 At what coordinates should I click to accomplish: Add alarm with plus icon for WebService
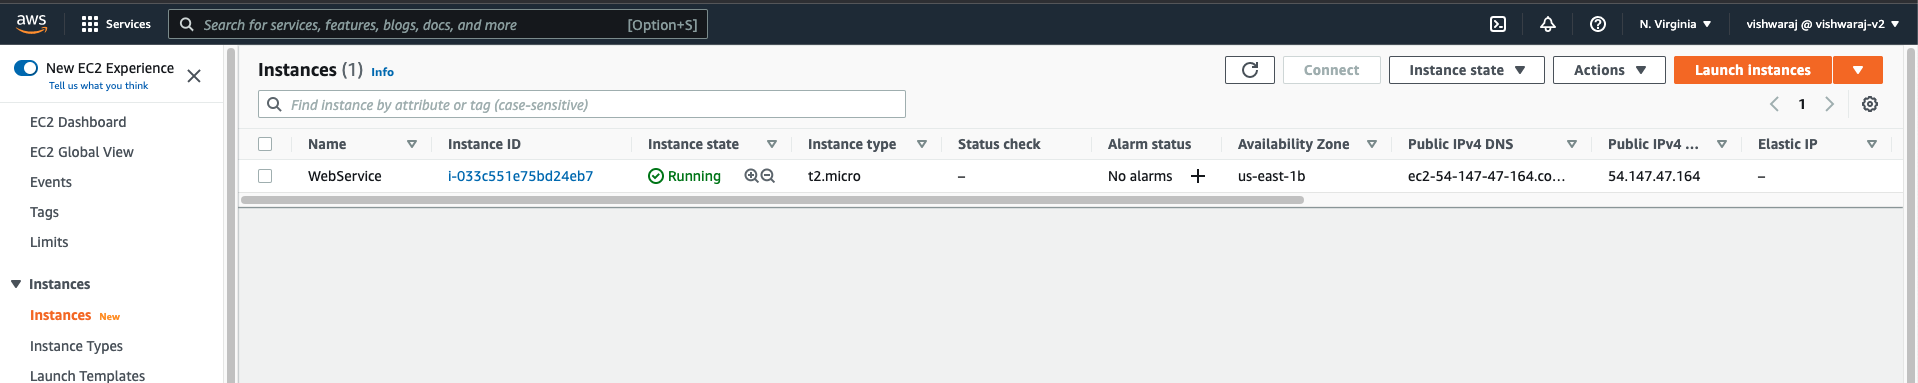pos(1198,176)
